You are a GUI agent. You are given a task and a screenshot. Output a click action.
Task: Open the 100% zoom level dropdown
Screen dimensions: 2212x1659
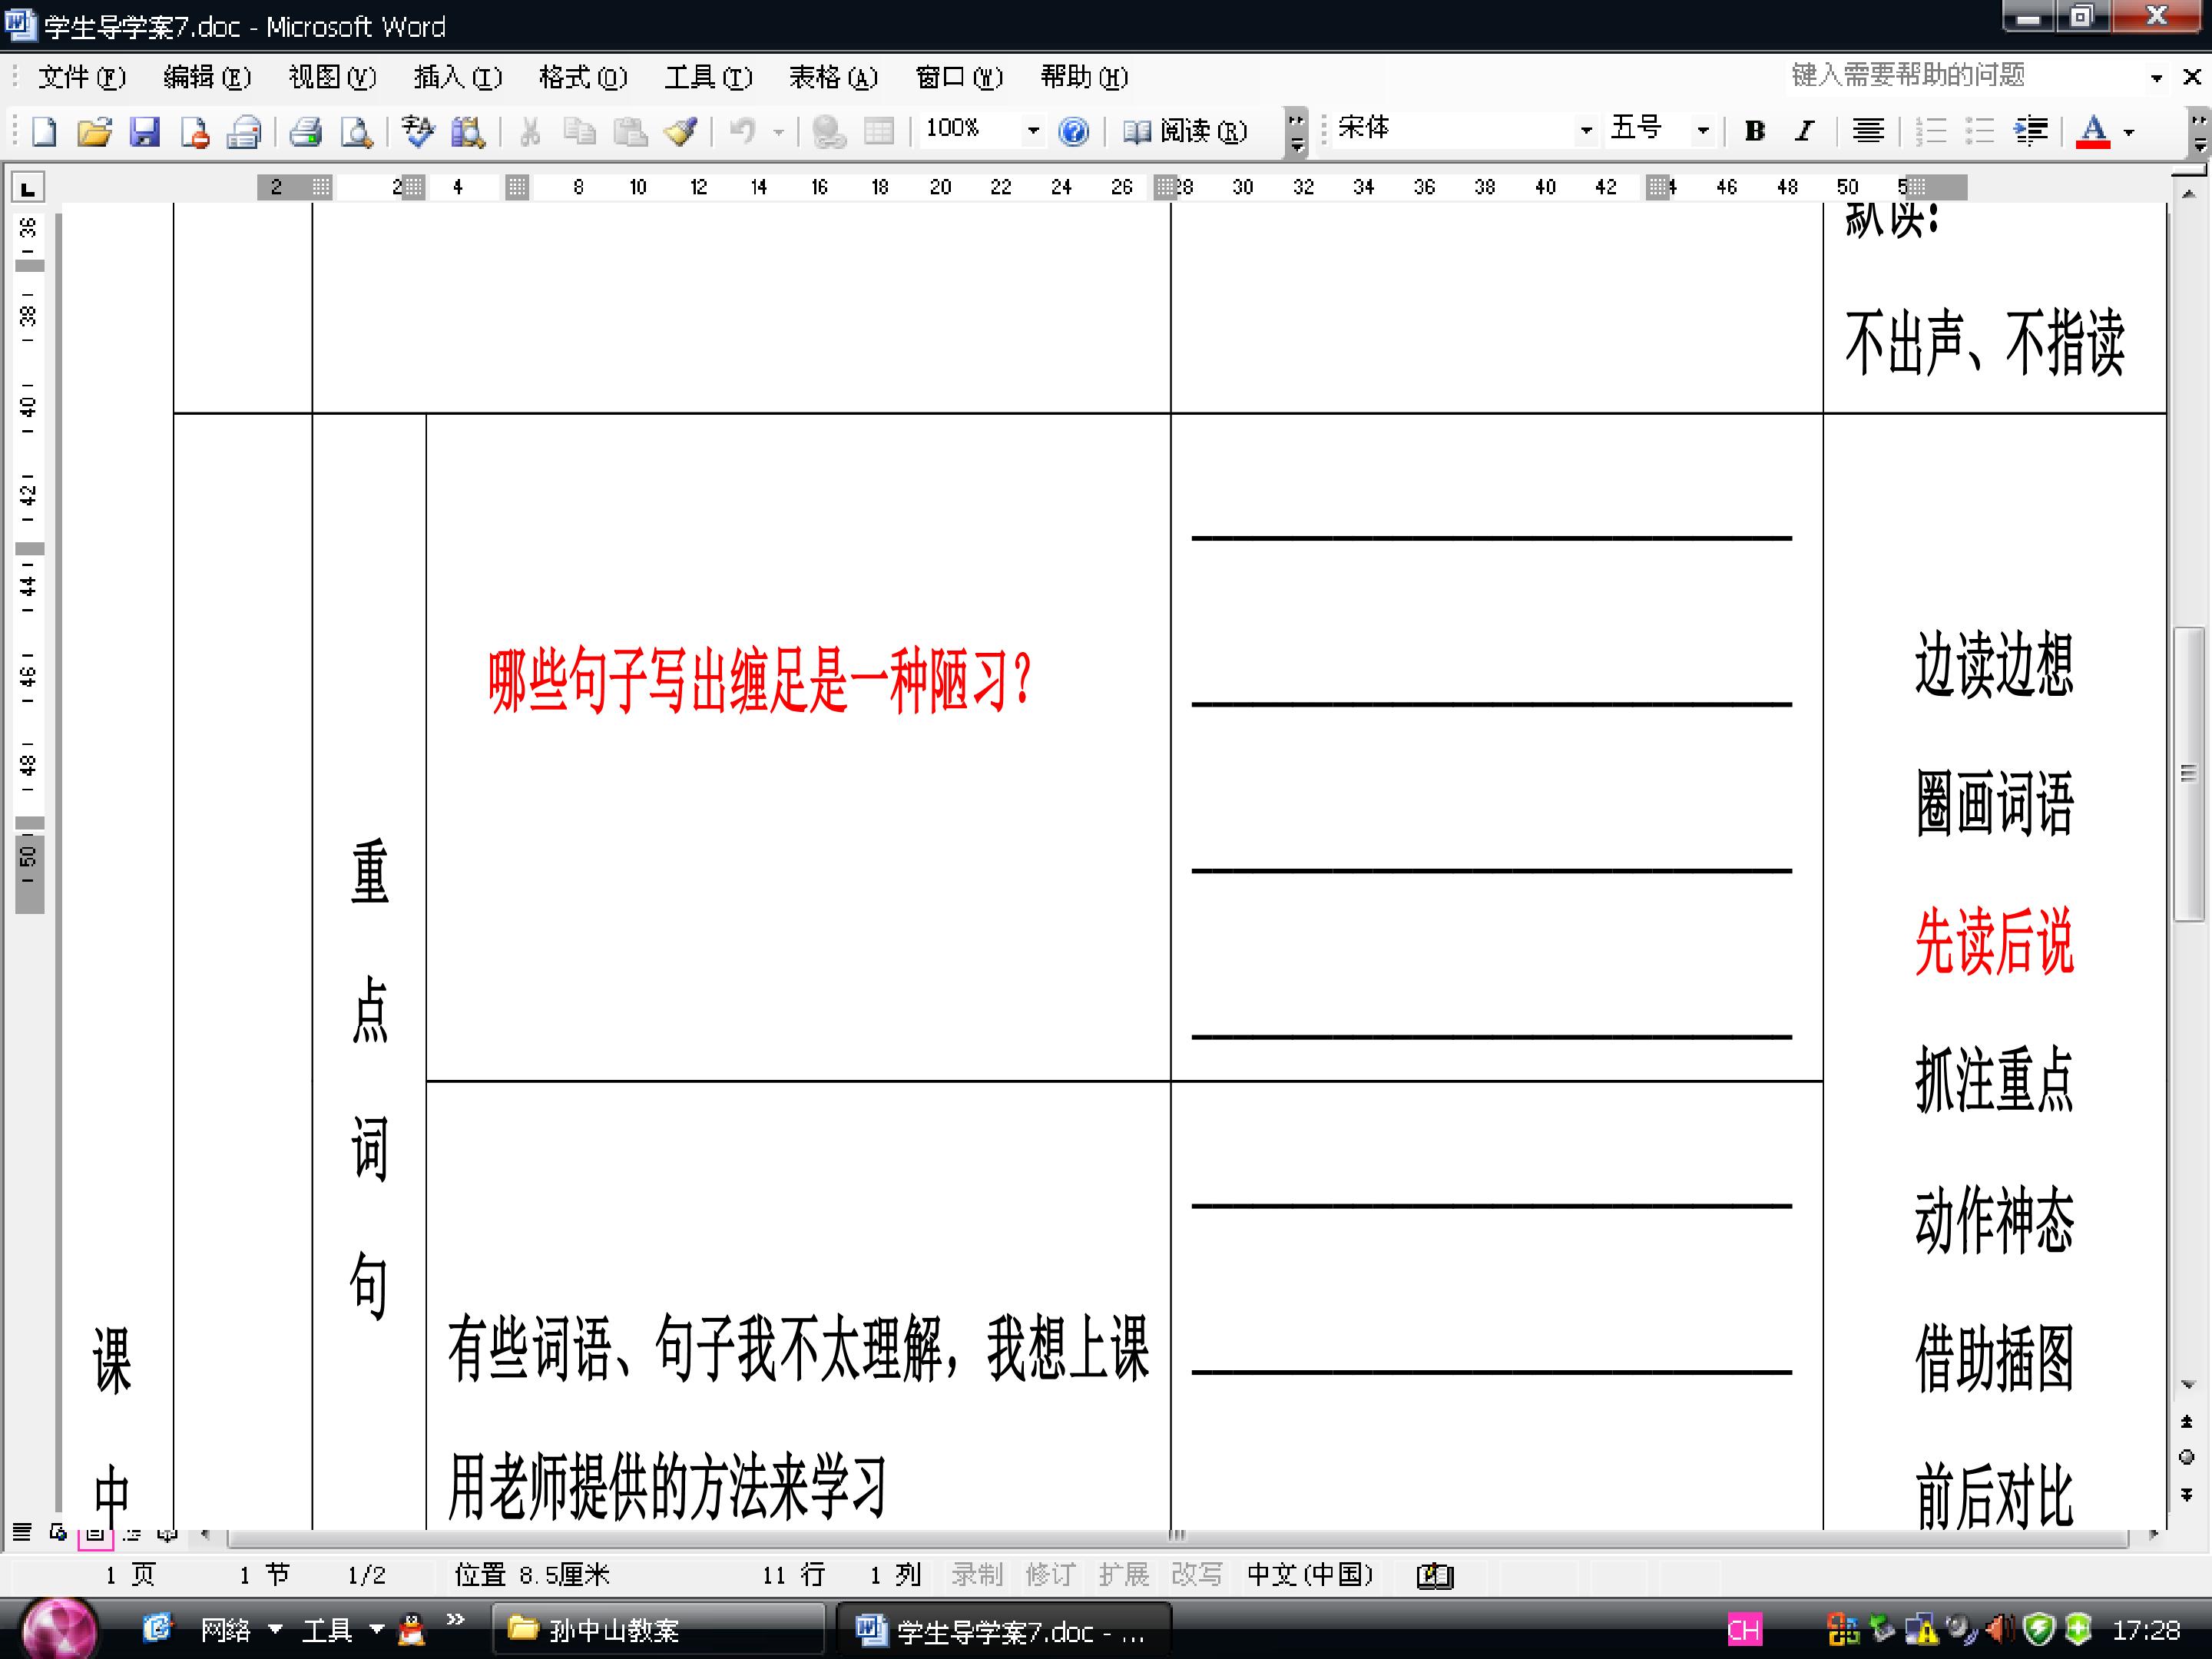click(x=1033, y=131)
